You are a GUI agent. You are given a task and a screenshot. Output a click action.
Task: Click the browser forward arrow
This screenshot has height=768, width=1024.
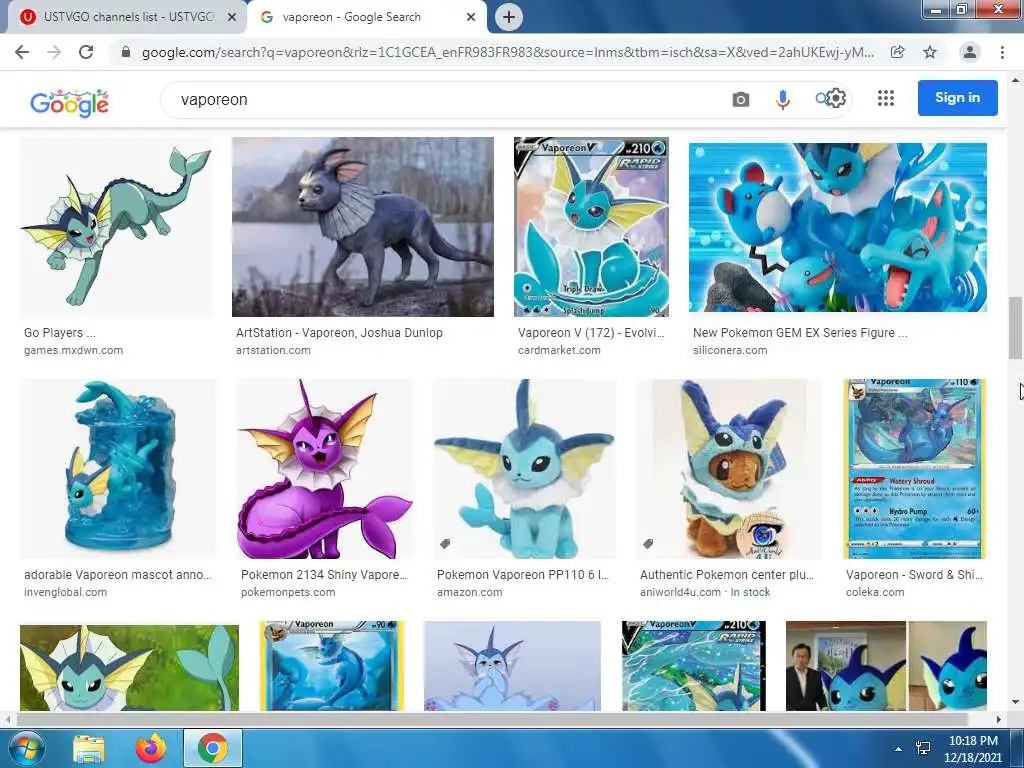click(54, 52)
